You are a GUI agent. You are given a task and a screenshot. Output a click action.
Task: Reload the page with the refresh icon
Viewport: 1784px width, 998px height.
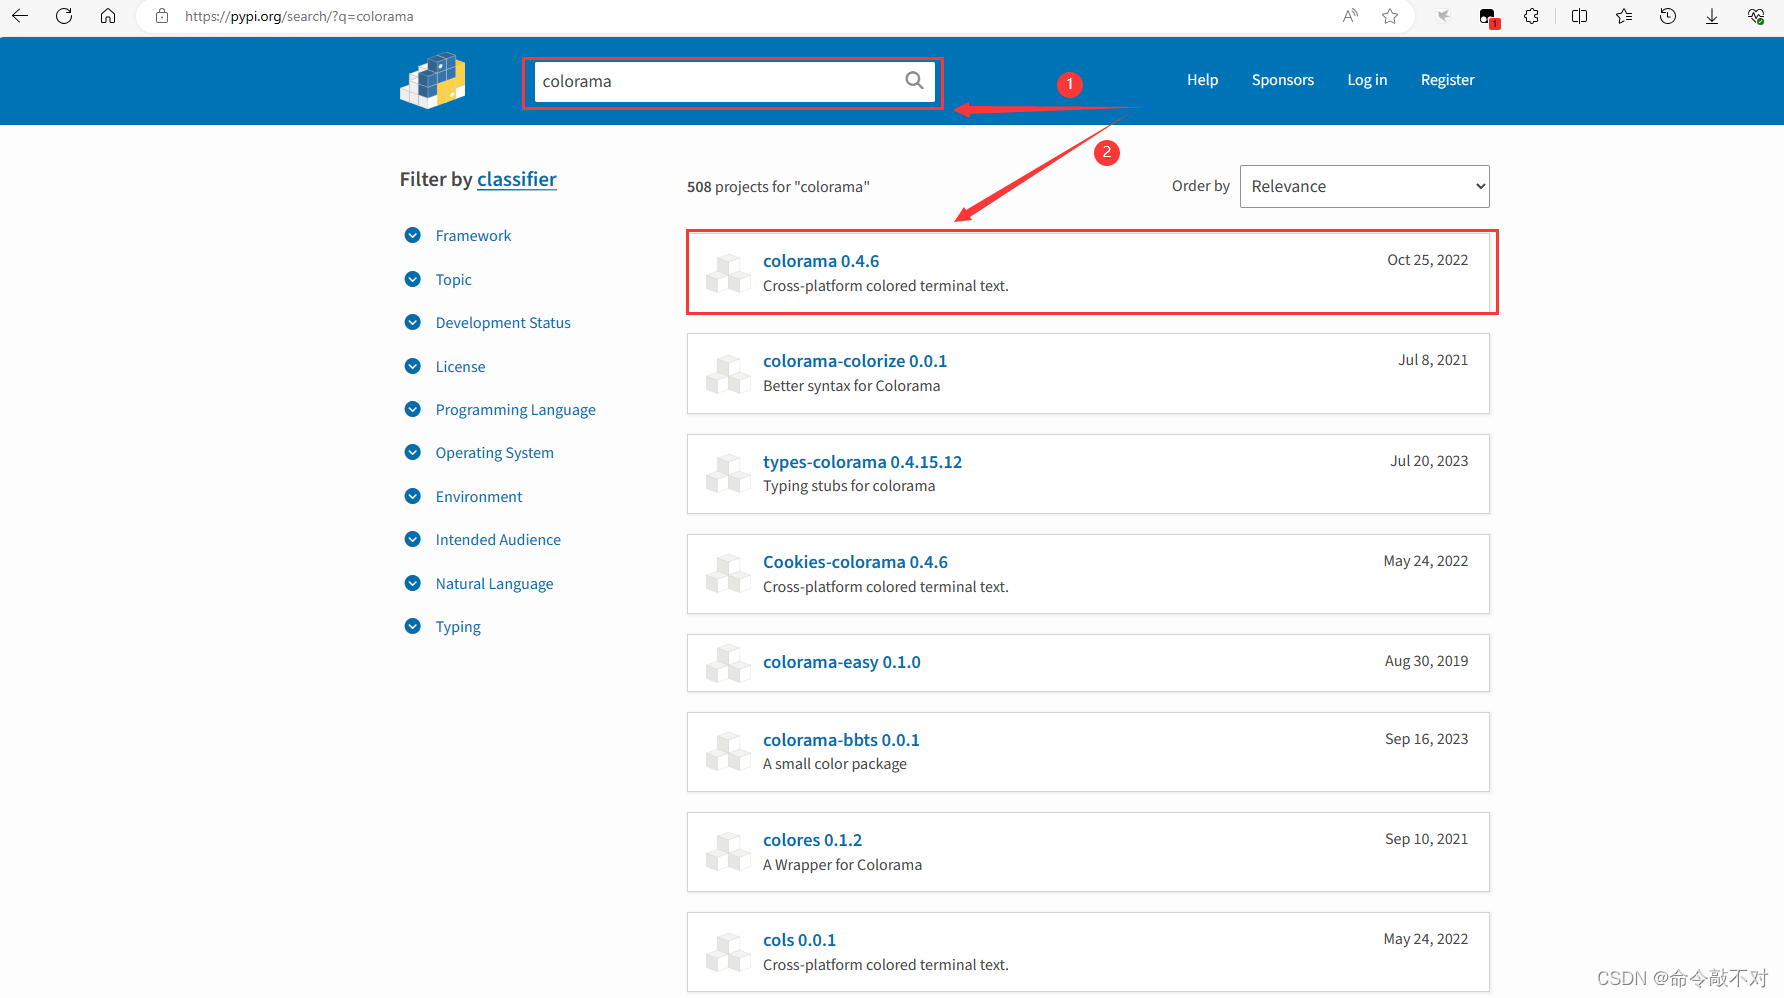click(x=64, y=16)
